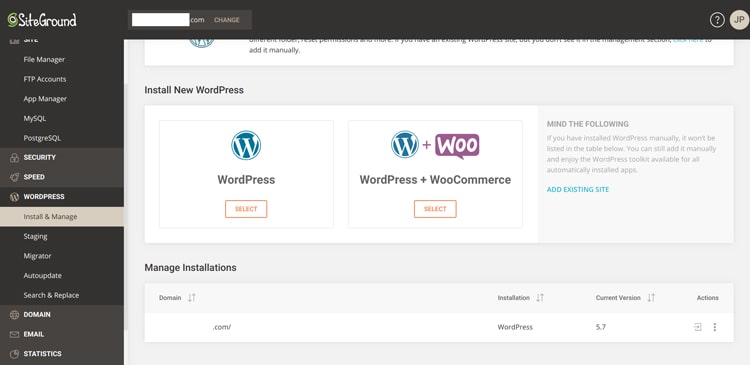Click the login to admin panel icon
This screenshot has height=365, width=750.
698,327
